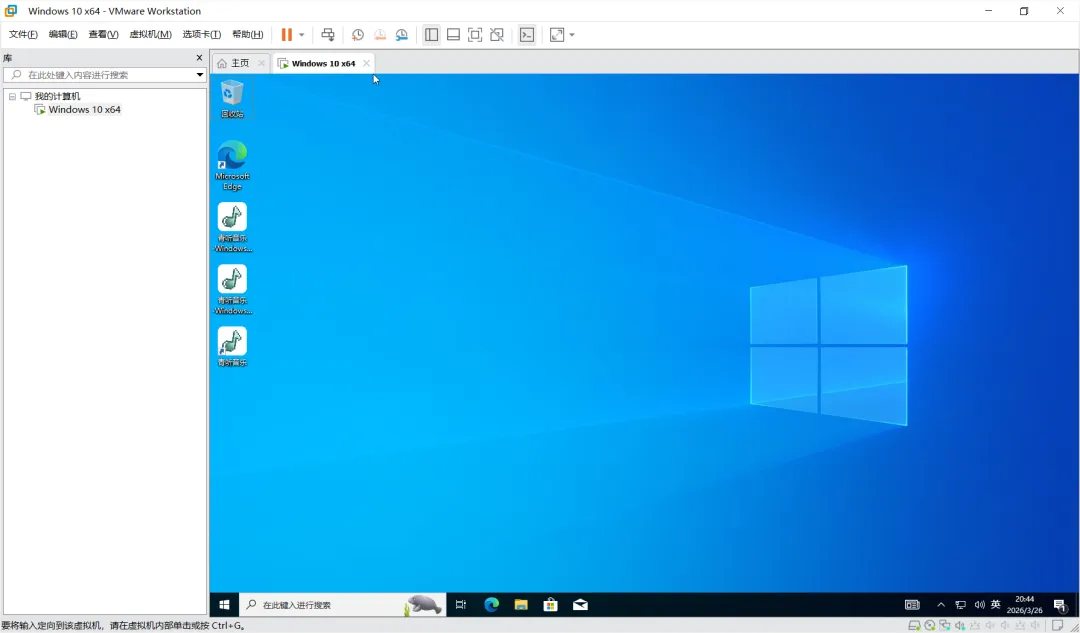Take a snapshot of this virtual machine

point(357,34)
